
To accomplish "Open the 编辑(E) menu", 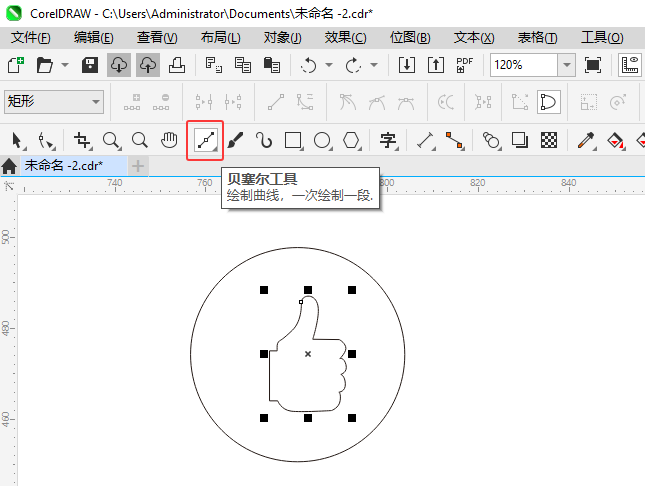I will tap(93, 38).
